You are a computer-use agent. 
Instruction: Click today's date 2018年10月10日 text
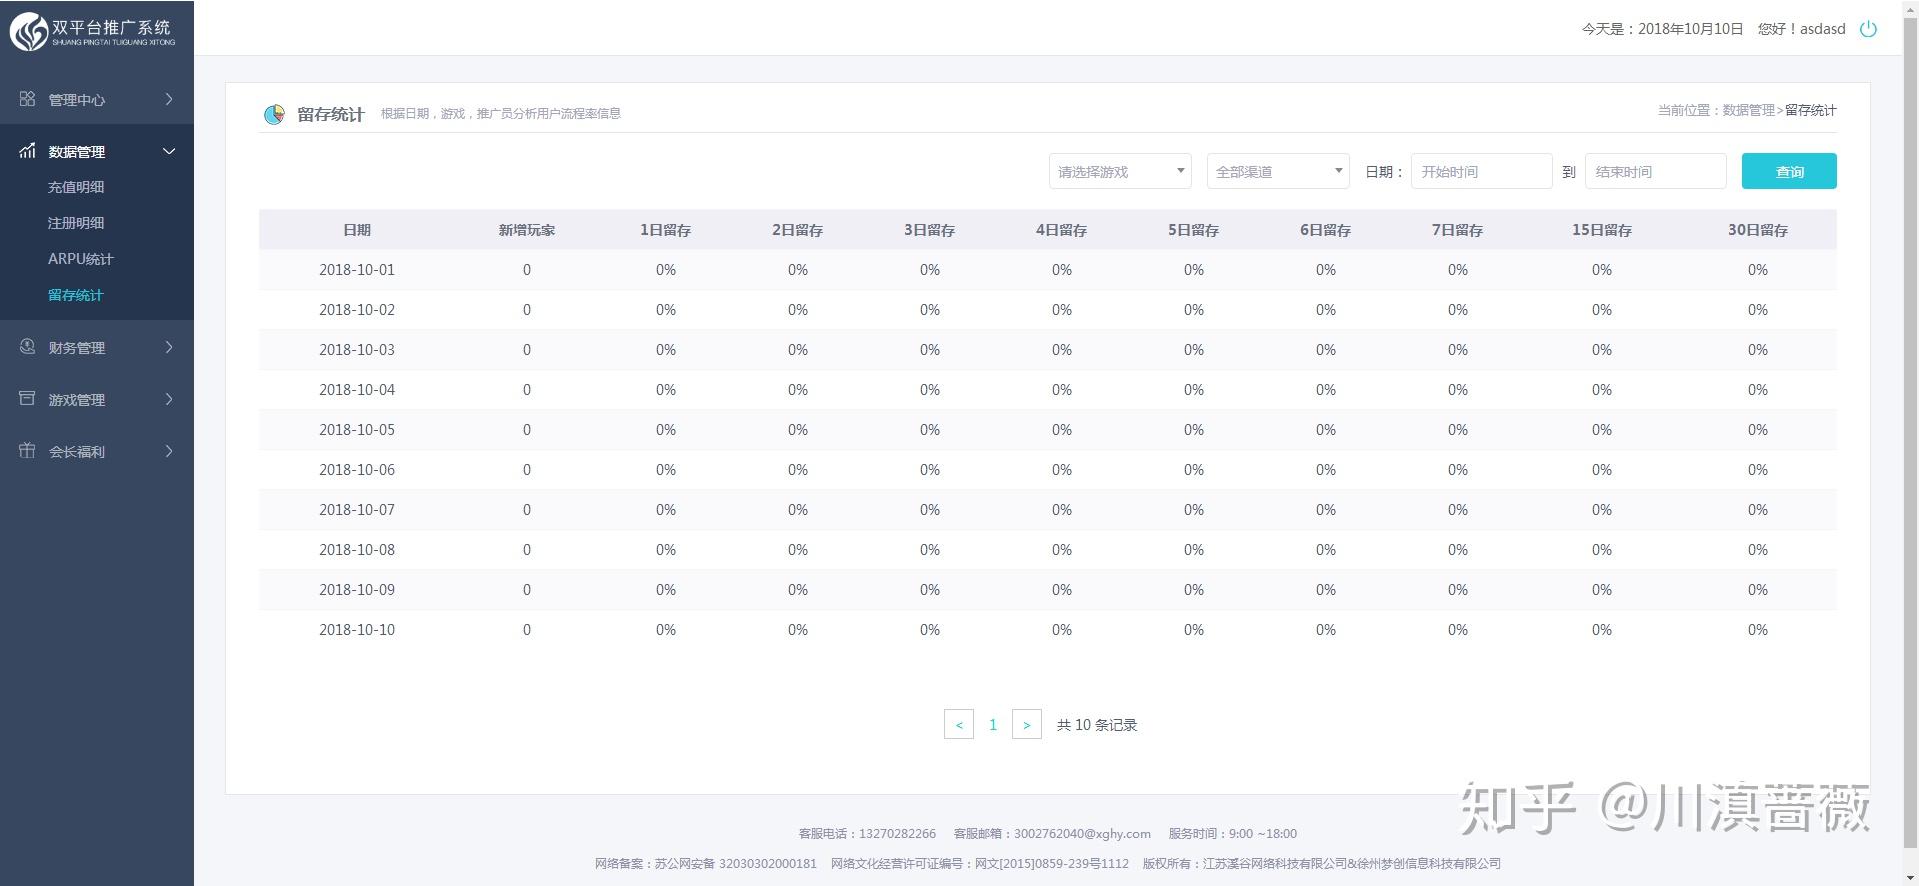tap(1690, 29)
